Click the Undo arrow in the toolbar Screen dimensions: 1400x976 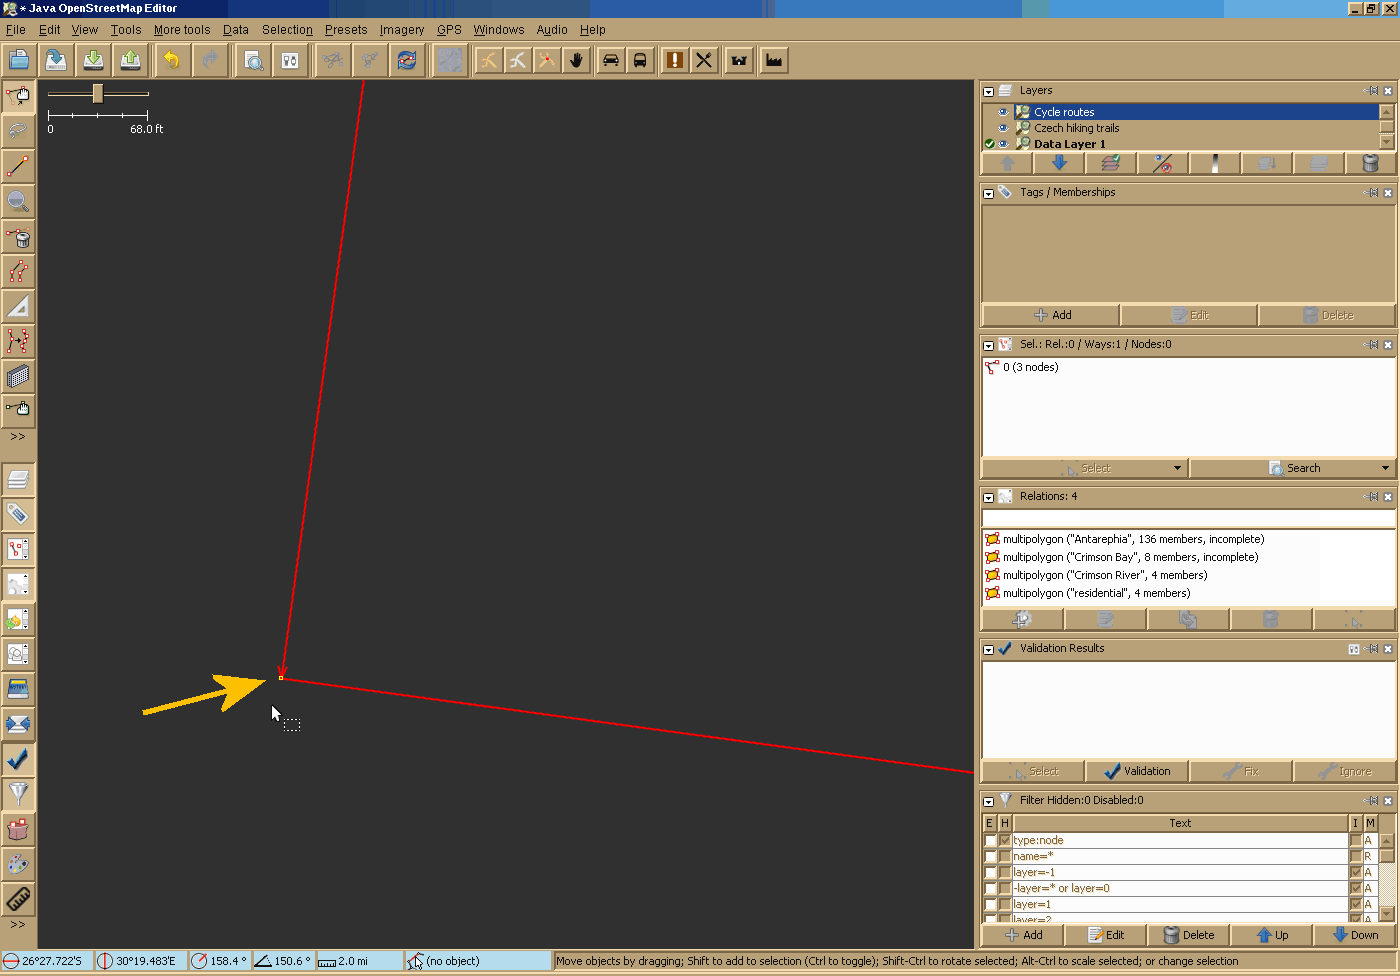172,60
